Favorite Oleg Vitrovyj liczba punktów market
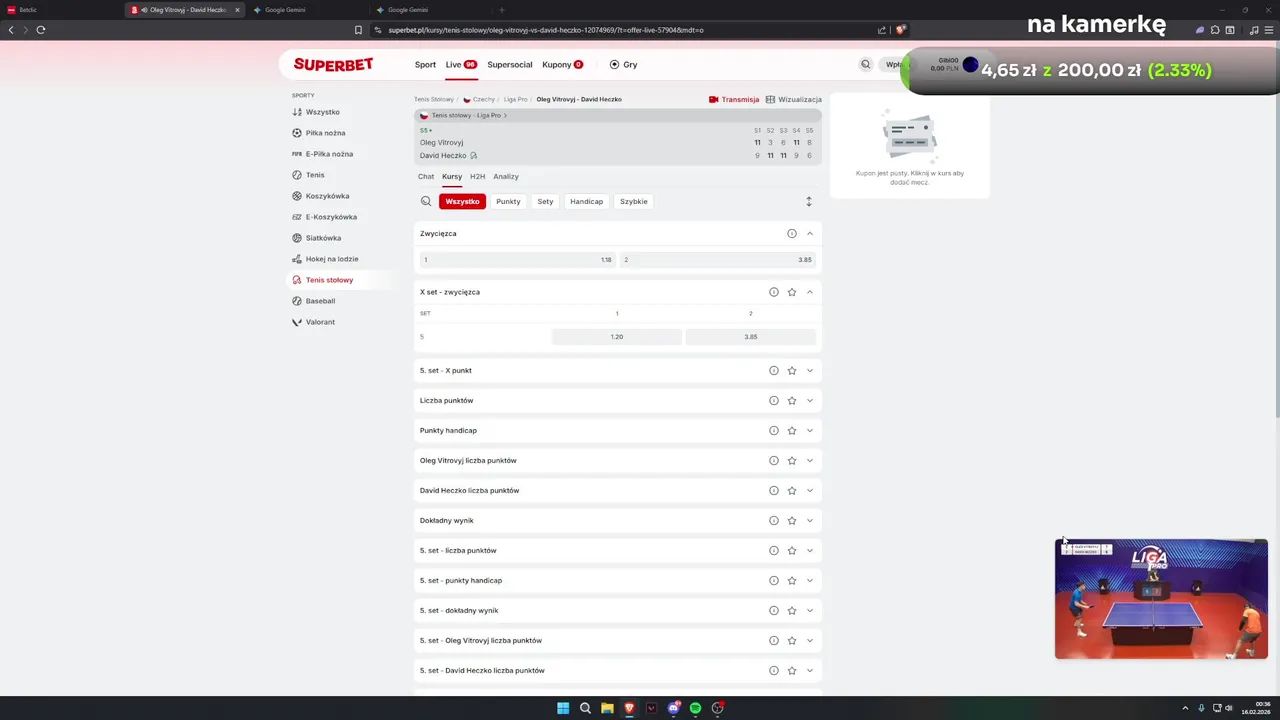The width and height of the screenshot is (1280, 720). [792, 461]
